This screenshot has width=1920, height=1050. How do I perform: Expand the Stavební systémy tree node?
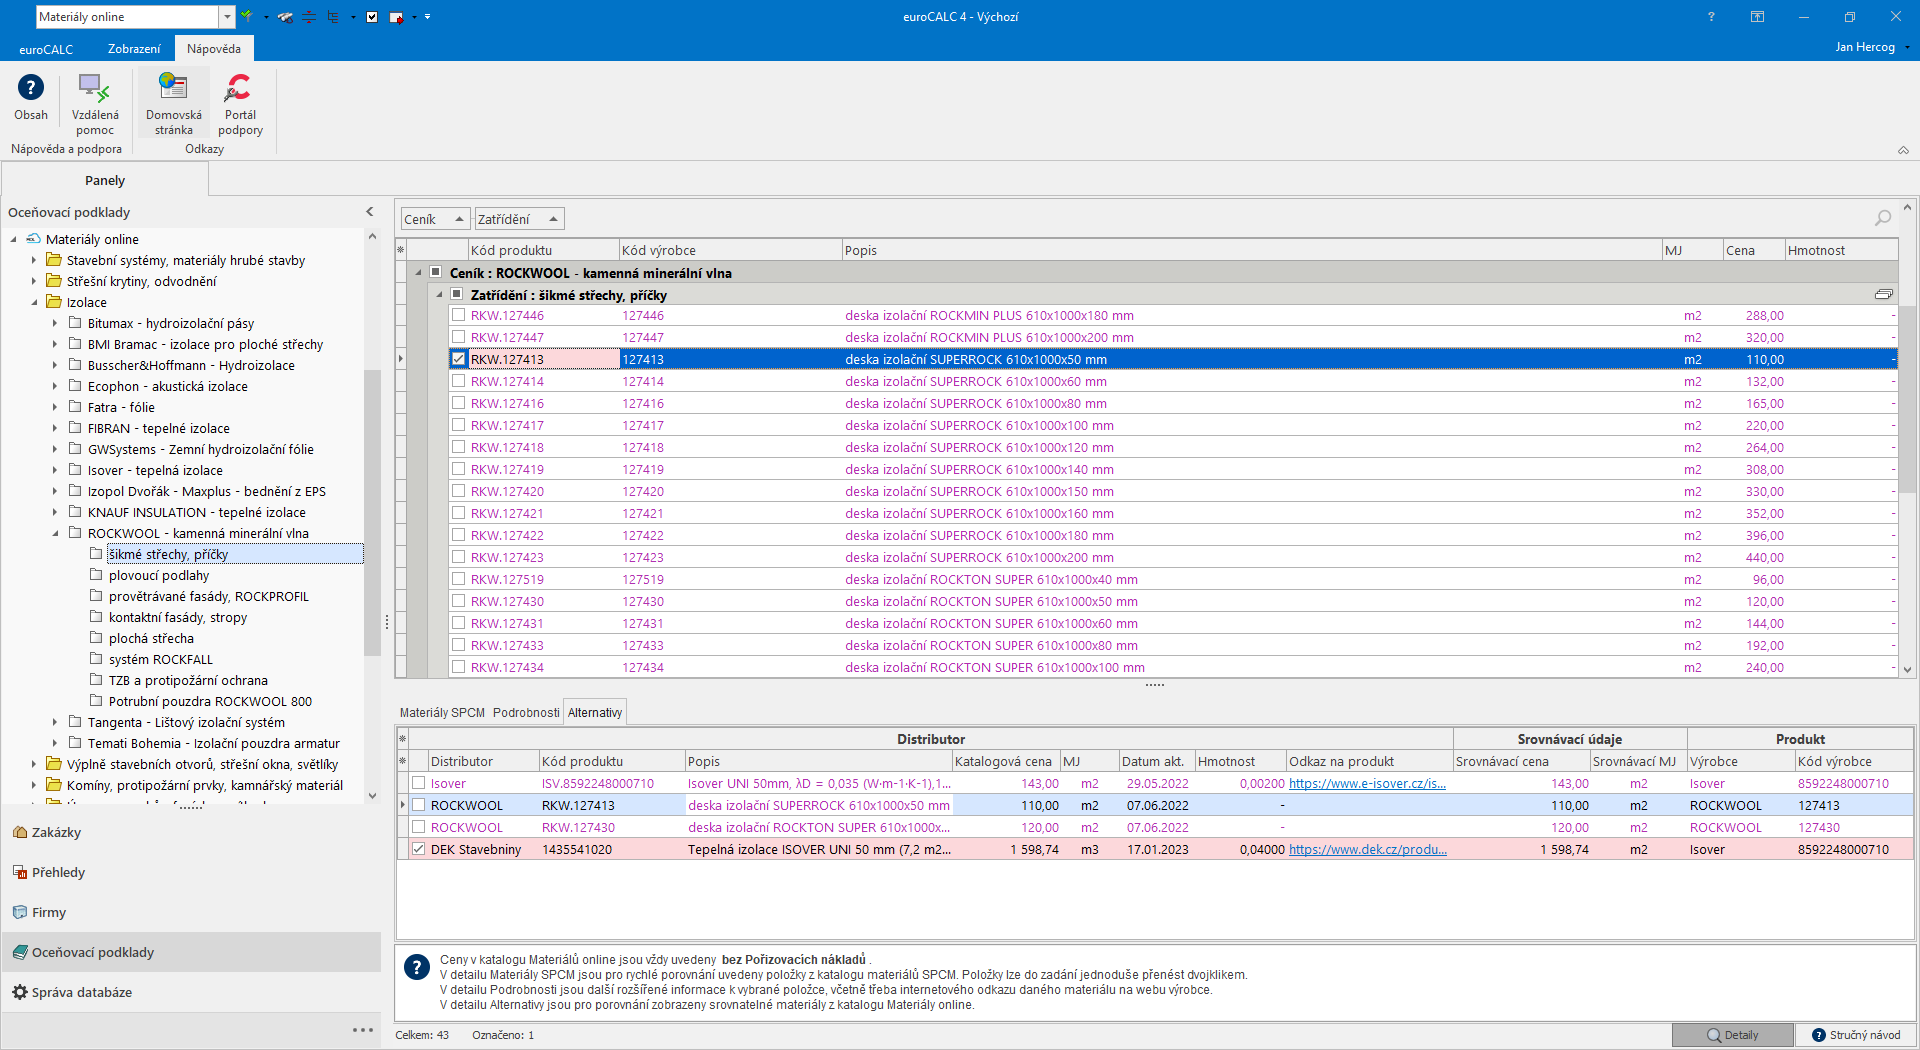point(34,260)
